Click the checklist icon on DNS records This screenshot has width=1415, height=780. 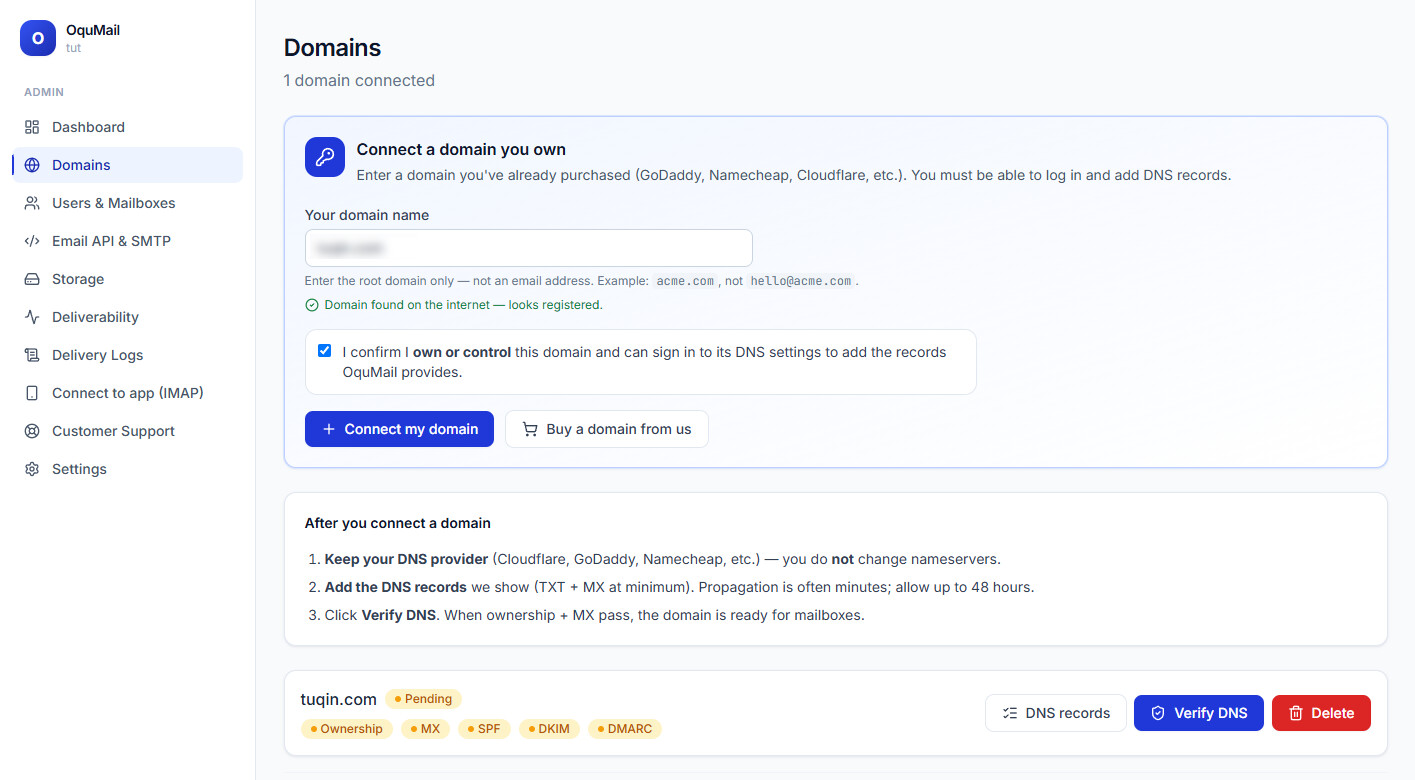coord(1010,713)
